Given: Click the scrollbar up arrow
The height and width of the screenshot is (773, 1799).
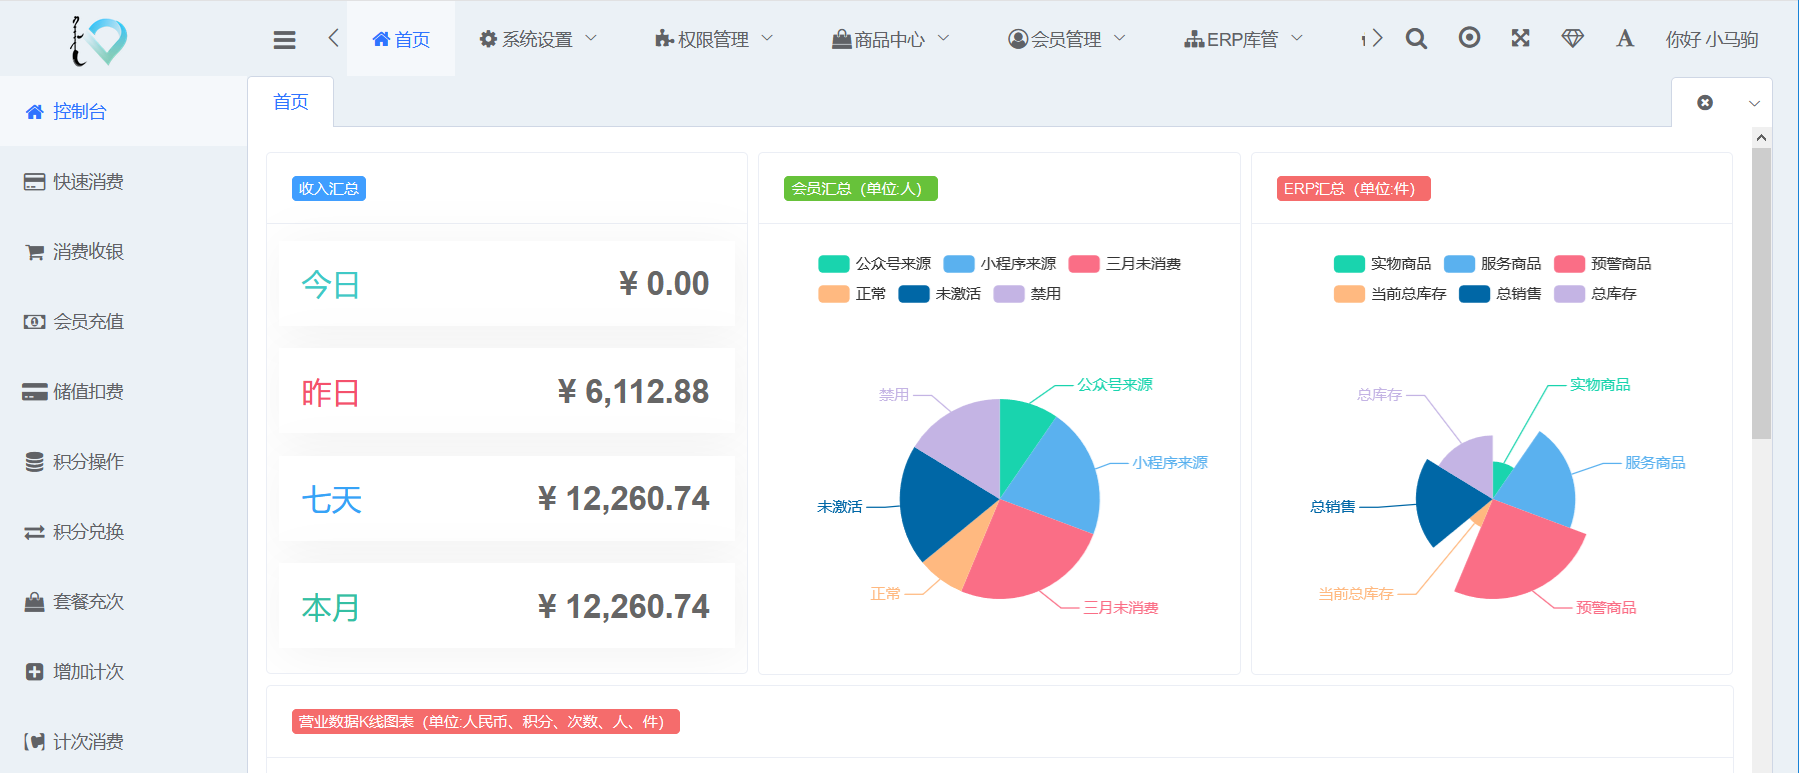Looking at the screenshot, I should point(1761,137).
